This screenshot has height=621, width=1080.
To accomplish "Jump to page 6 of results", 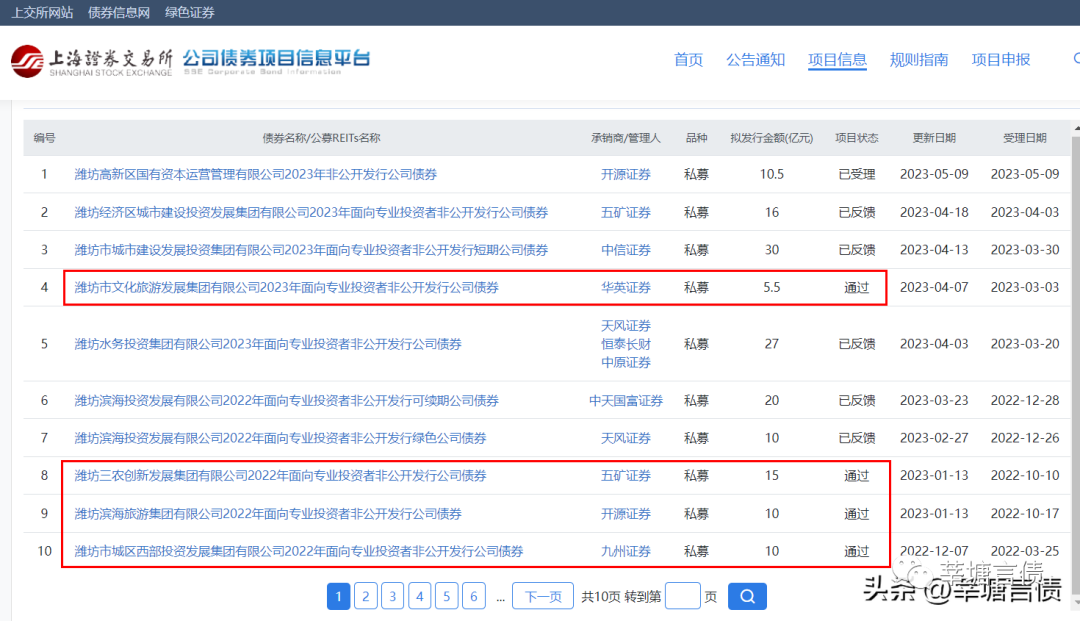I will click(x=474, y=597).
